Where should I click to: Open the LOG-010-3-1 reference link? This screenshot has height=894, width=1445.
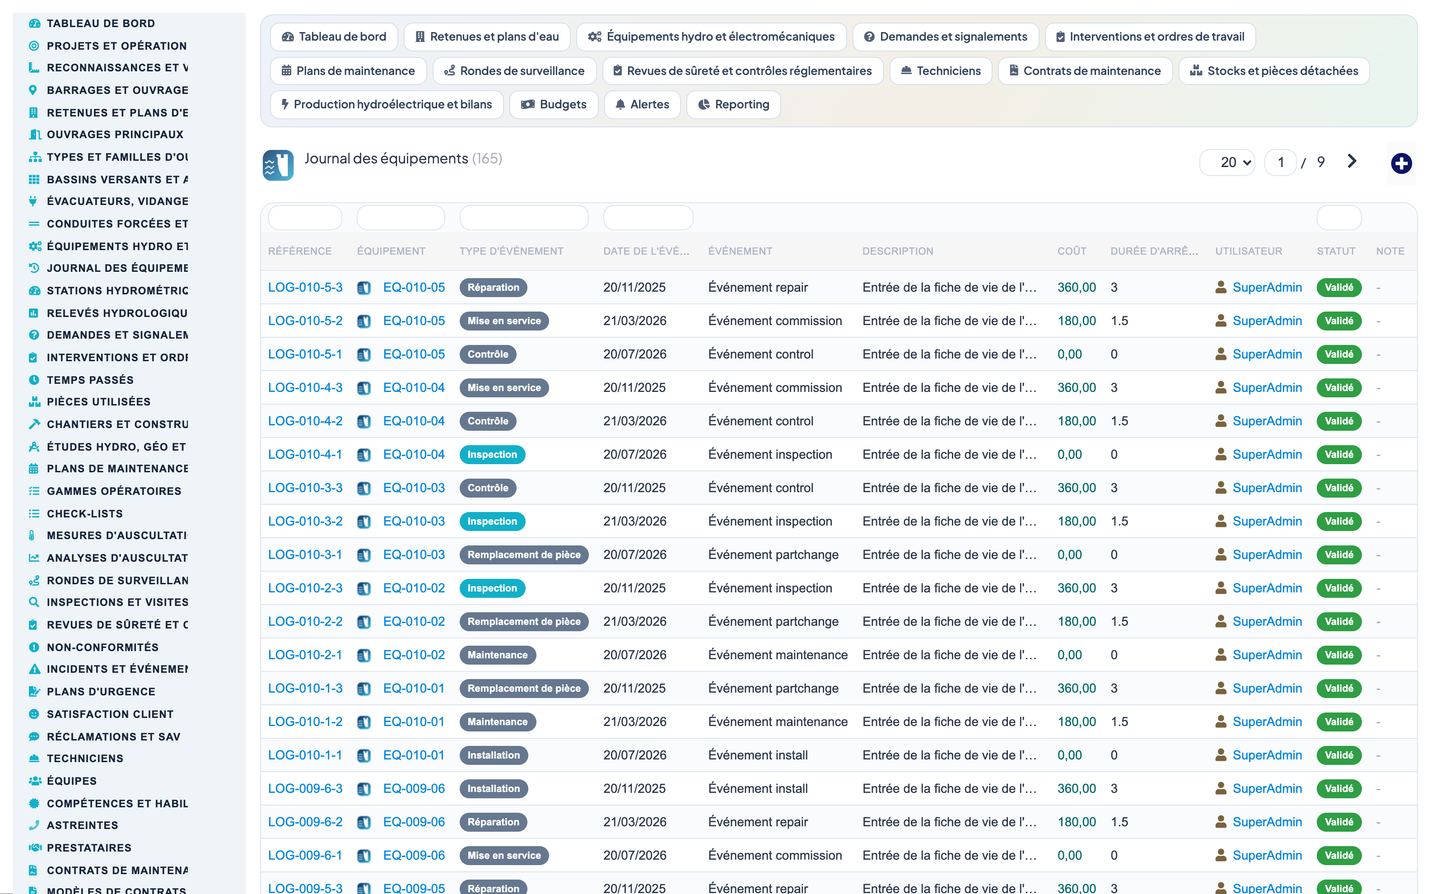305,554
